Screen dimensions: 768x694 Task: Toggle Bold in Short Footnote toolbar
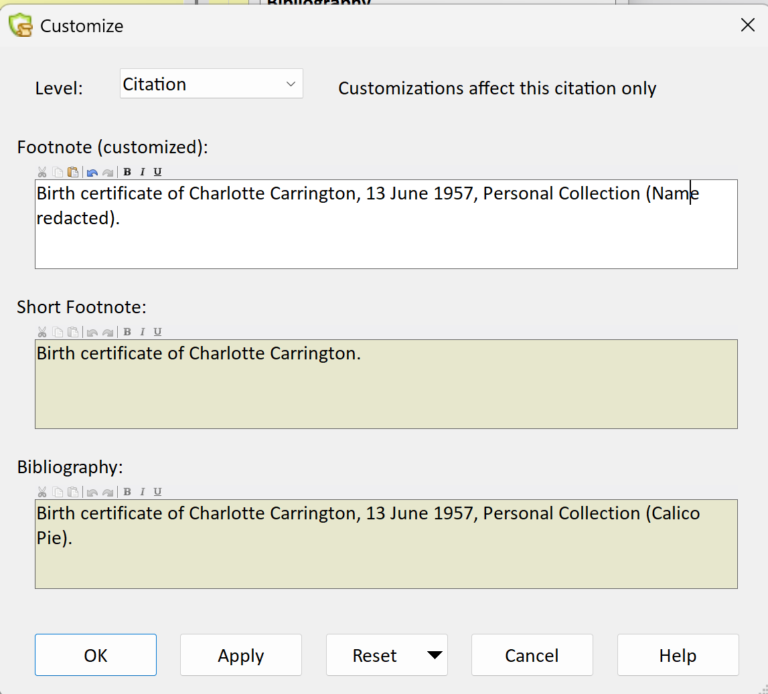tap(127, 332)
